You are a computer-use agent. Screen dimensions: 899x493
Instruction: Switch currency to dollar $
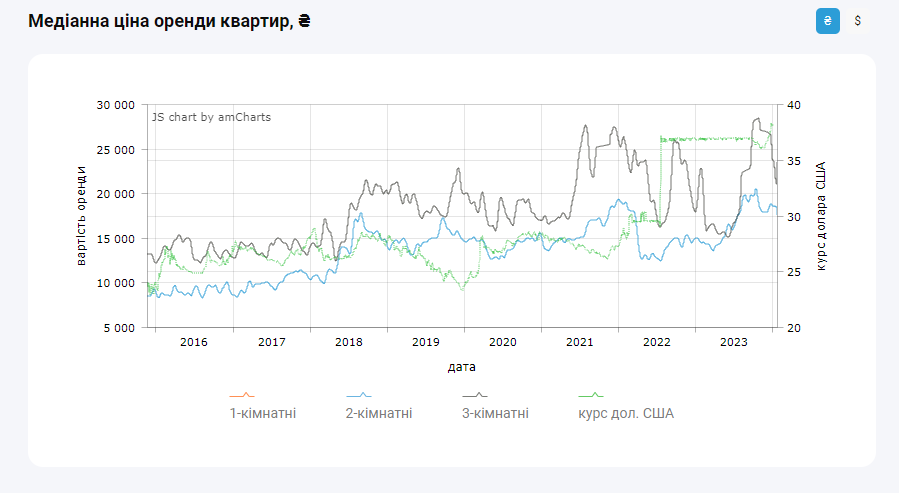857,21
